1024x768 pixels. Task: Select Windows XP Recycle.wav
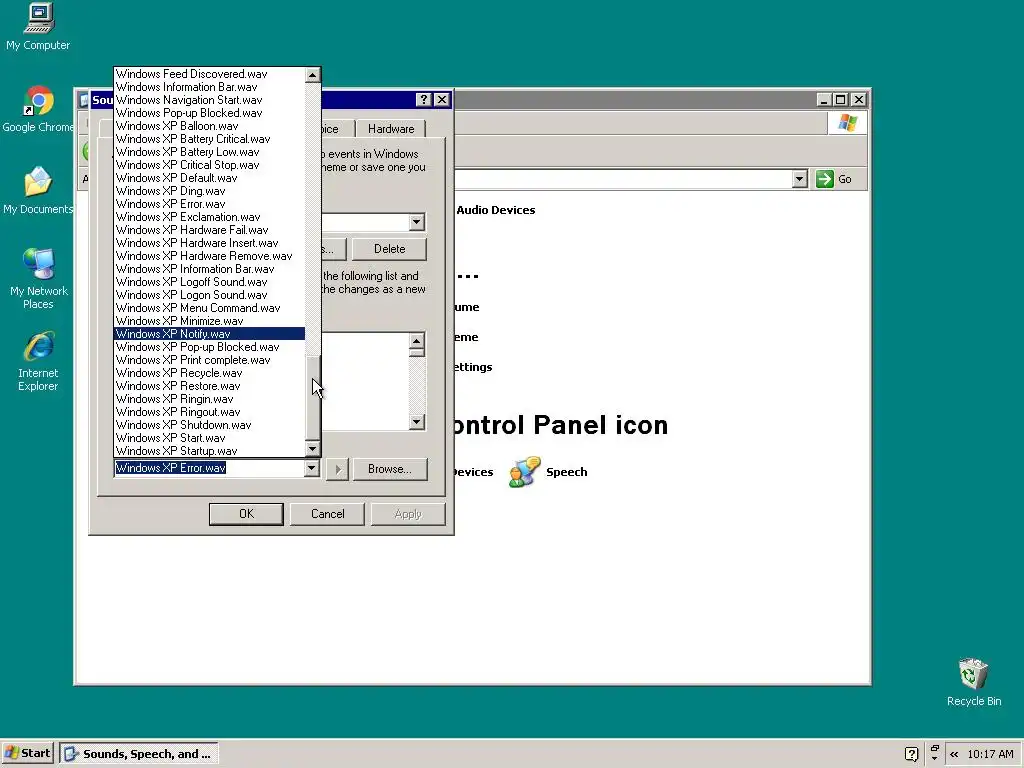pos(210,373)
